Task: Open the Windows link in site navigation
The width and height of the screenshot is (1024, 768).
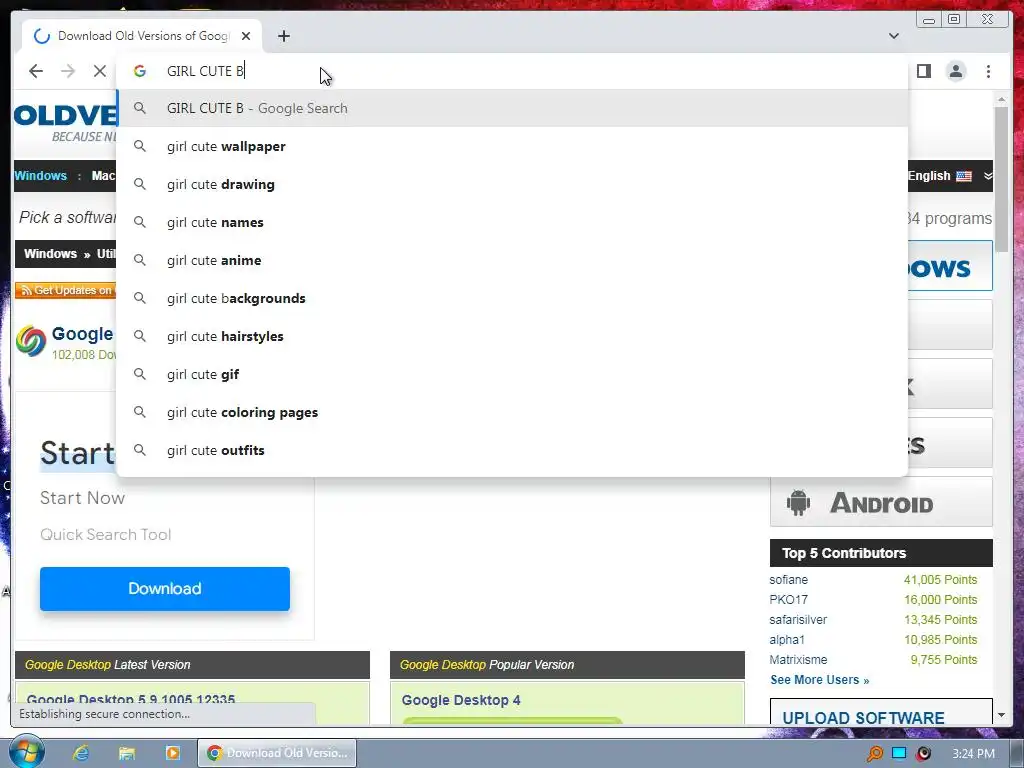Action: tap(40, 176)
